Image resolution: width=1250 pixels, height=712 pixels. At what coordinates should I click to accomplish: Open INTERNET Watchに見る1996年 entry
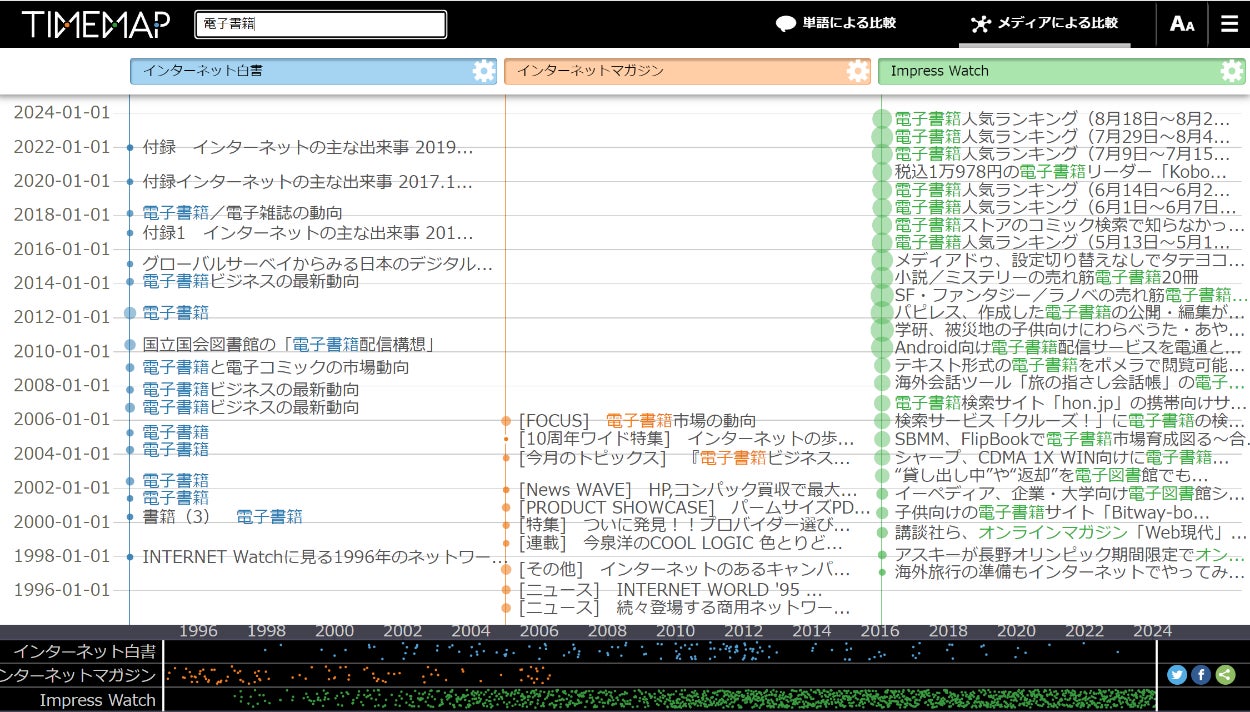[x=323, y=556]
